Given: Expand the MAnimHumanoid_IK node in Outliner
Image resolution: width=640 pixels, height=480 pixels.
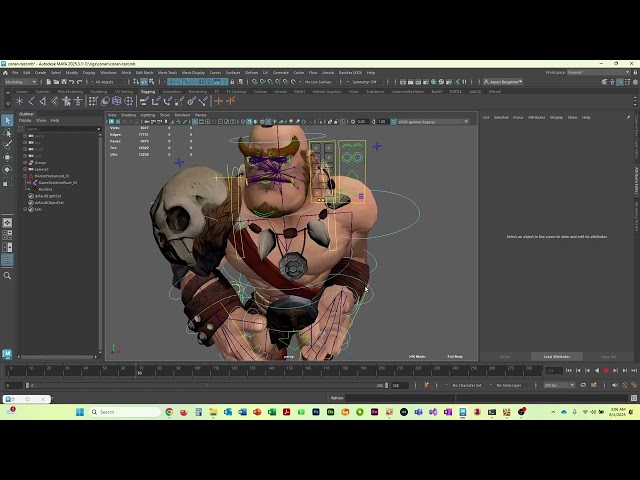Looking at the screenshot, I should 25,176.
